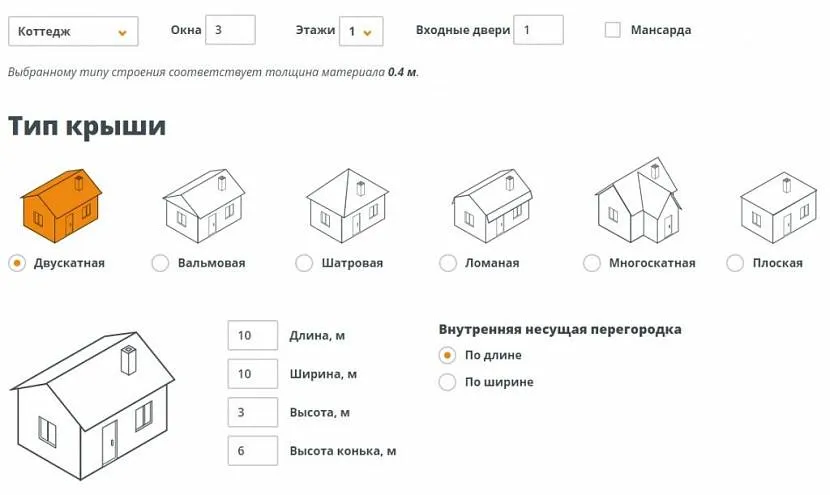
Task: Open the Коттедж building type dropdown
Action: pos(73,31)
